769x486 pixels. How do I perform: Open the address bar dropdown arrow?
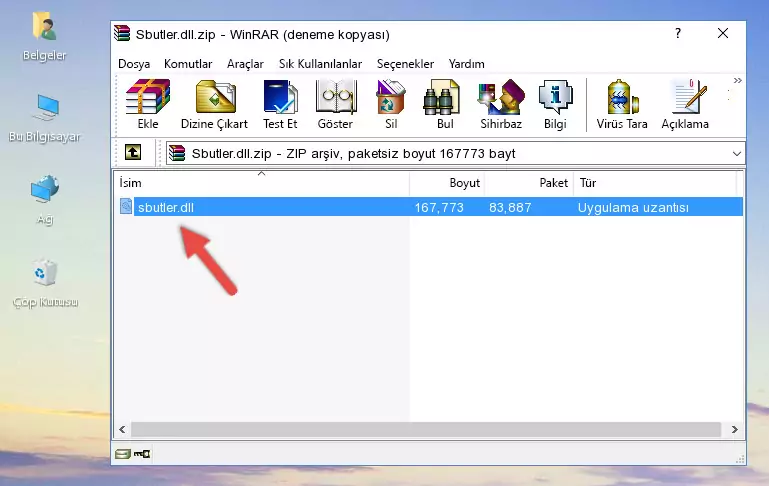point(737,153)
